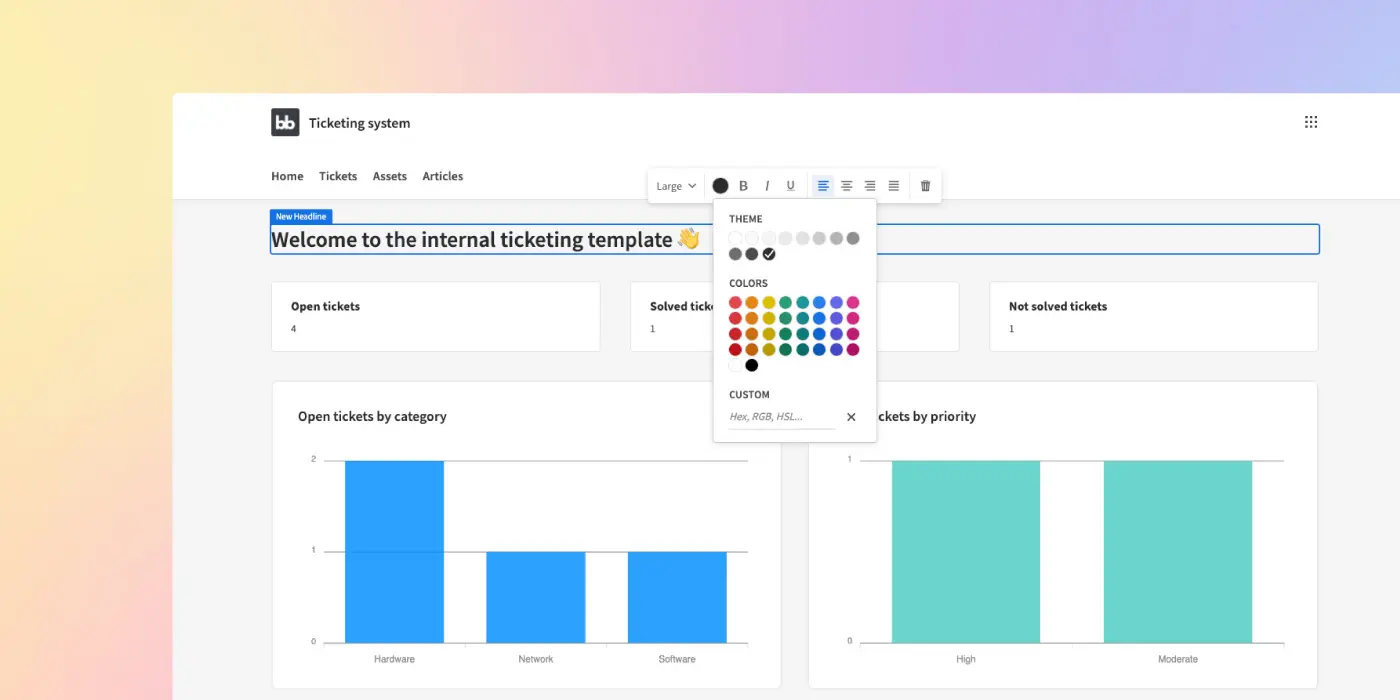Right-align the headline text
The width and height of the screenshot is (1400, 700).
pyautogui.click(x=870, y=186)
